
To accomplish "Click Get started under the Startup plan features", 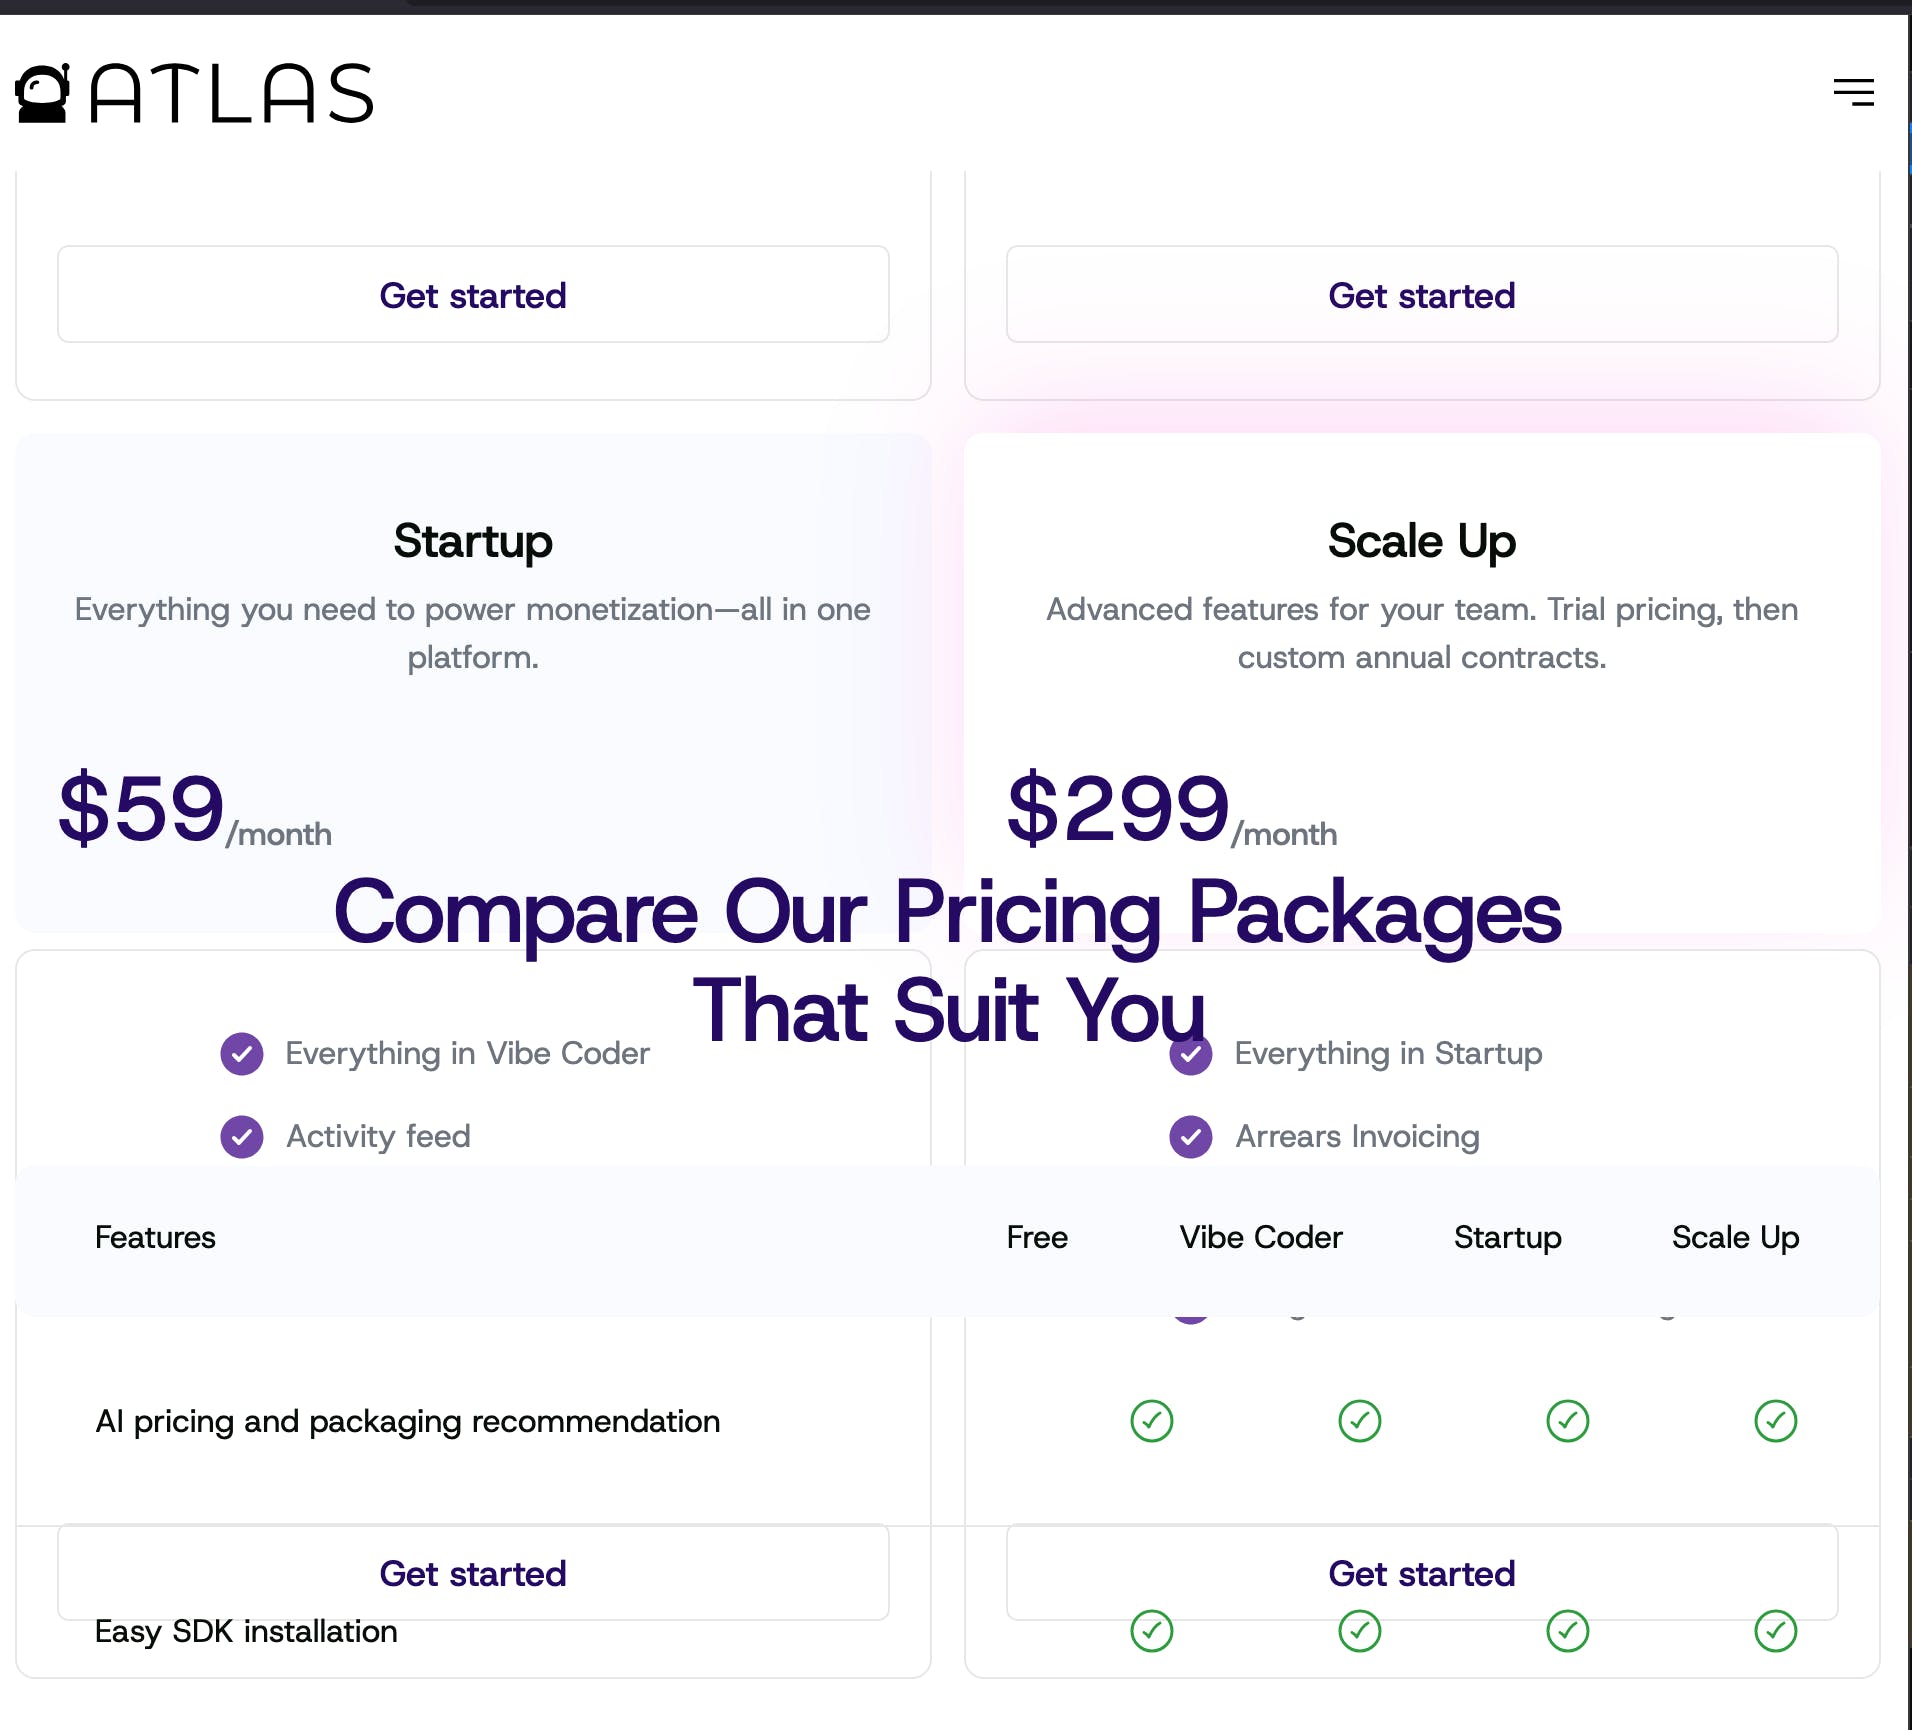I will (473, 1573).
